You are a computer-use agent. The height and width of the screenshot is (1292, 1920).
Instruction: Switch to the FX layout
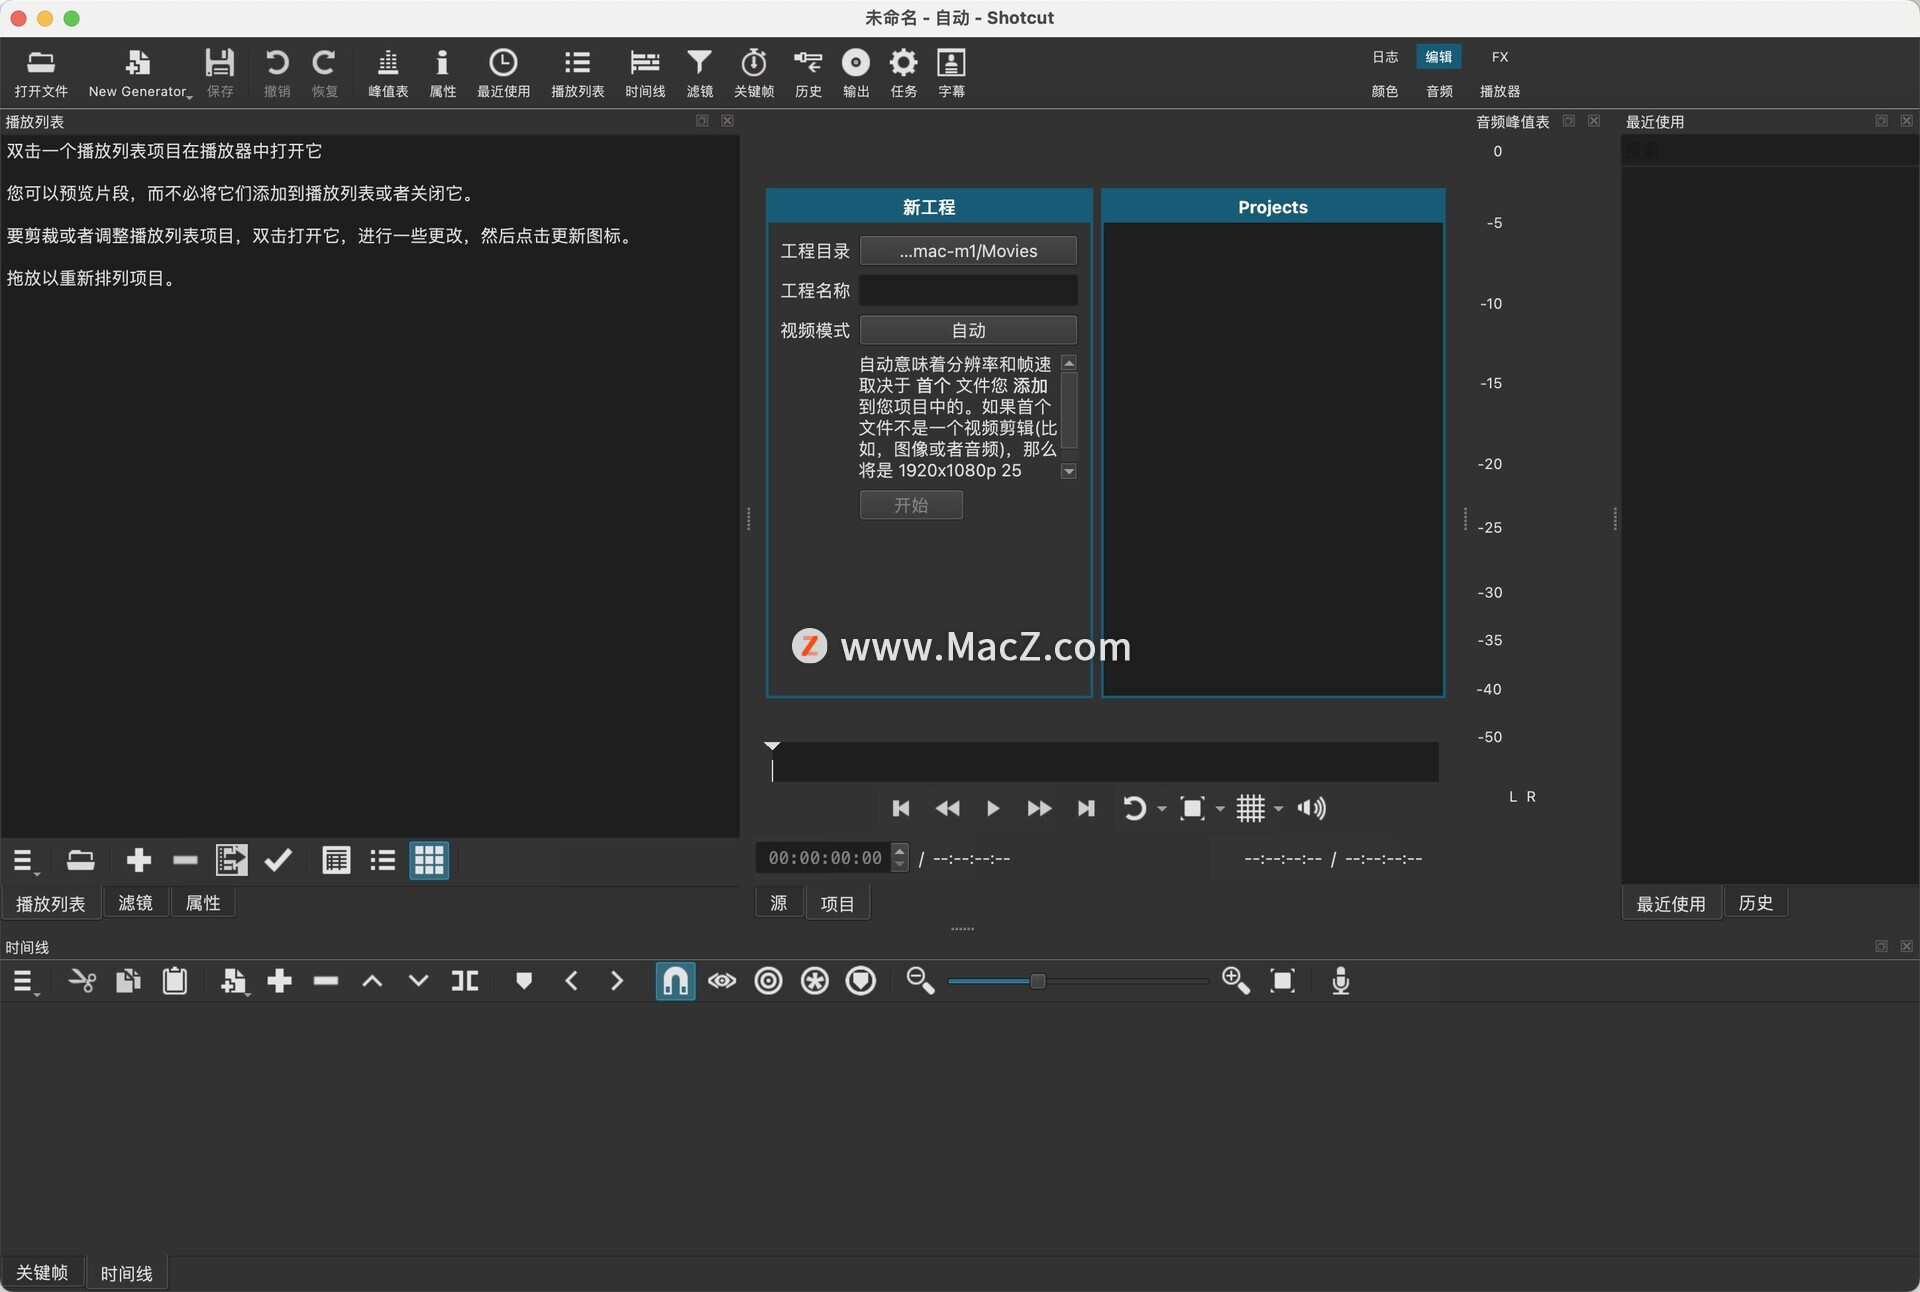click(1500, 57)
